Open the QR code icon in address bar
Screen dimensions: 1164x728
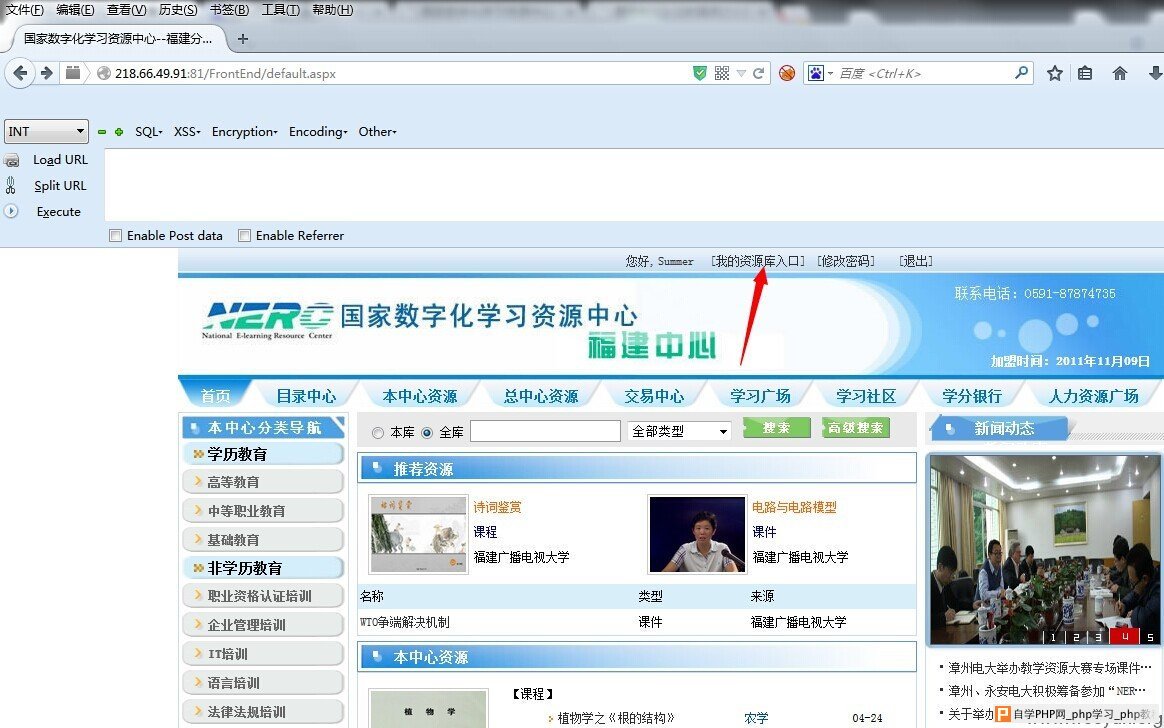point(722,73)
